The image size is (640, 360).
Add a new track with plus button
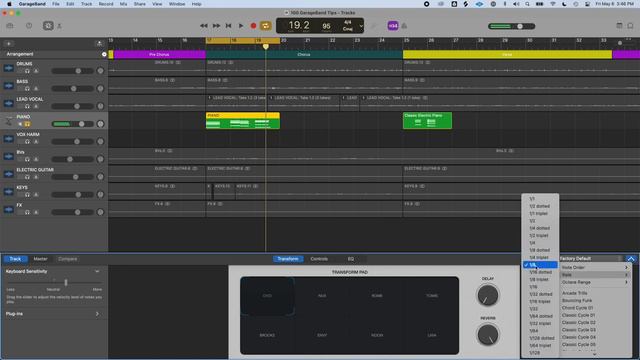[x=9, y=43]
